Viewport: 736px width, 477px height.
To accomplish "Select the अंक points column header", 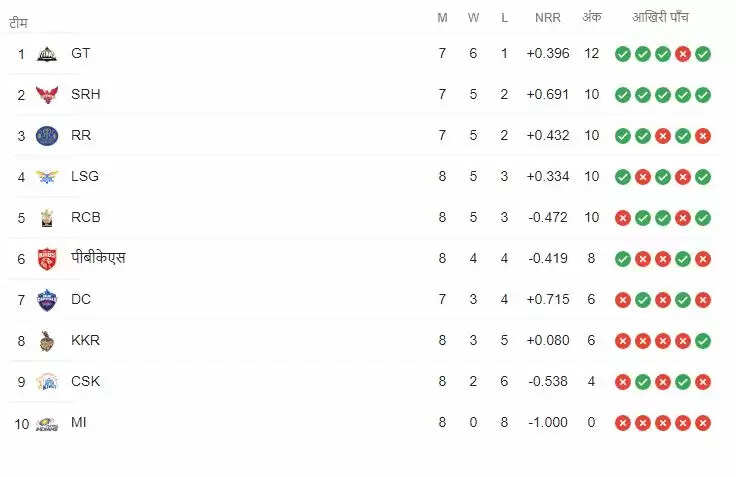I will pos(591,18).
